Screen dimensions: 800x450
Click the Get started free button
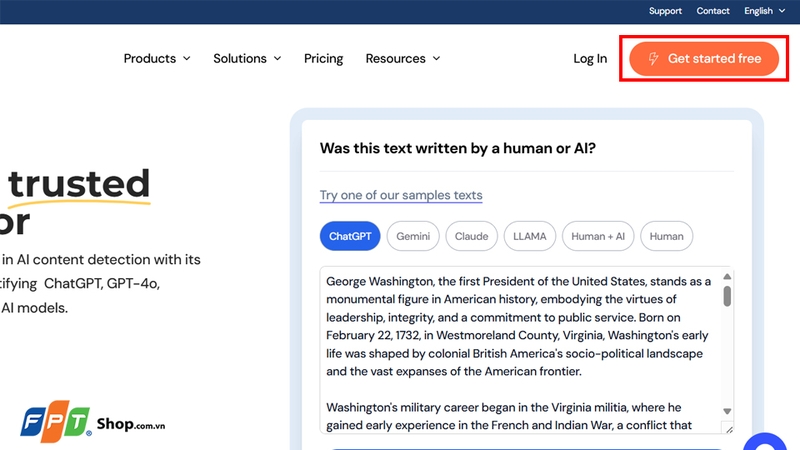704,59
